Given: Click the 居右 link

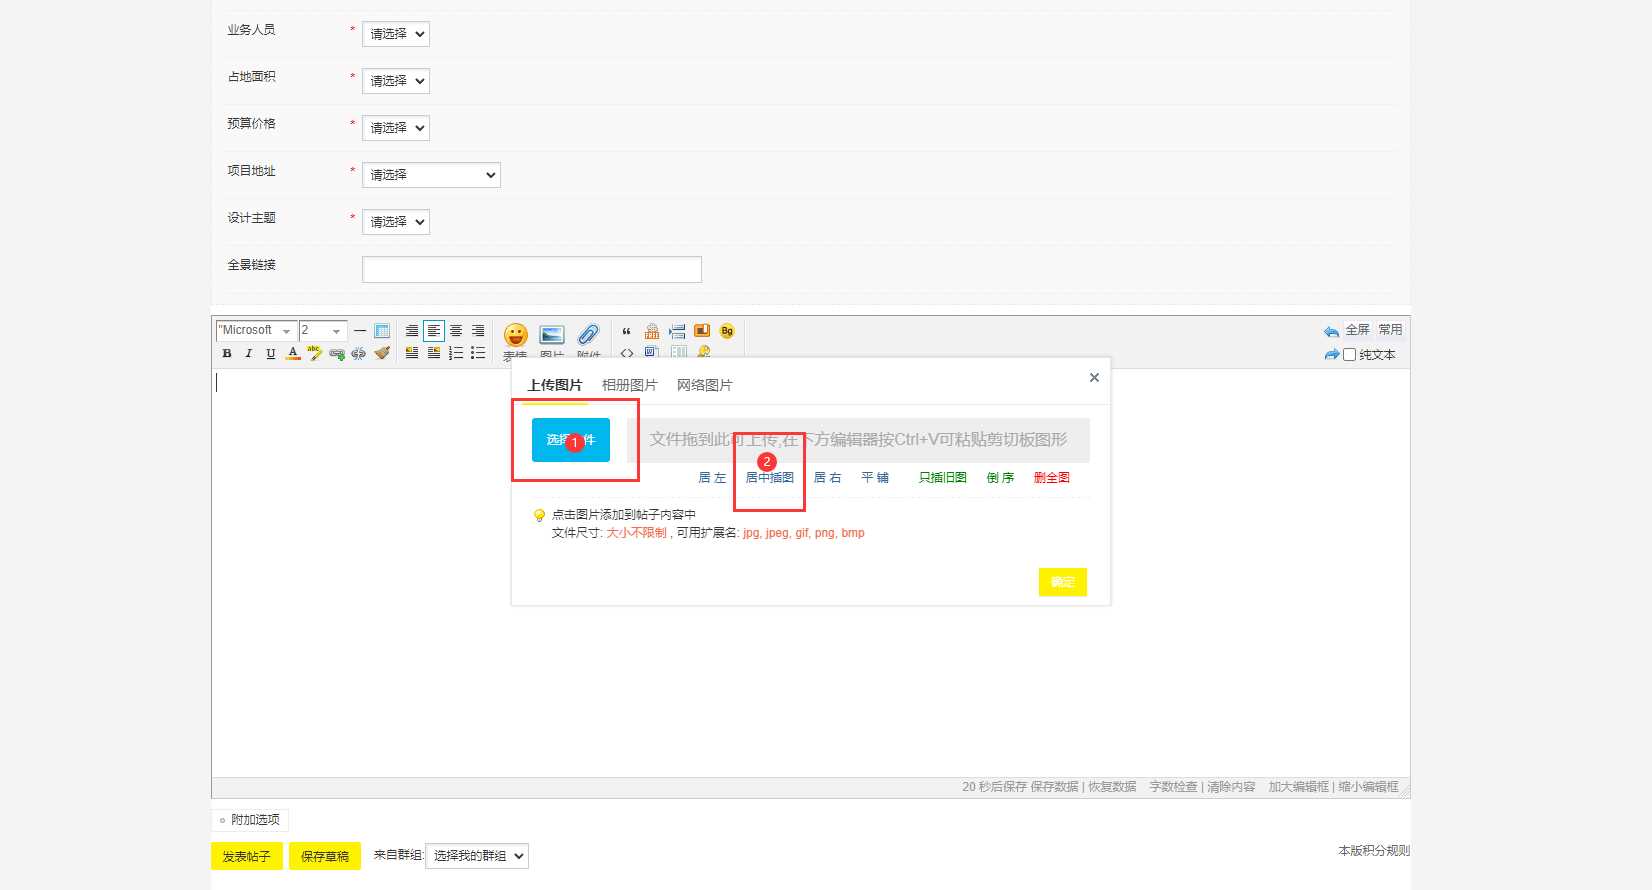Looking at the screenshot, I should click(x=828, y=478).
